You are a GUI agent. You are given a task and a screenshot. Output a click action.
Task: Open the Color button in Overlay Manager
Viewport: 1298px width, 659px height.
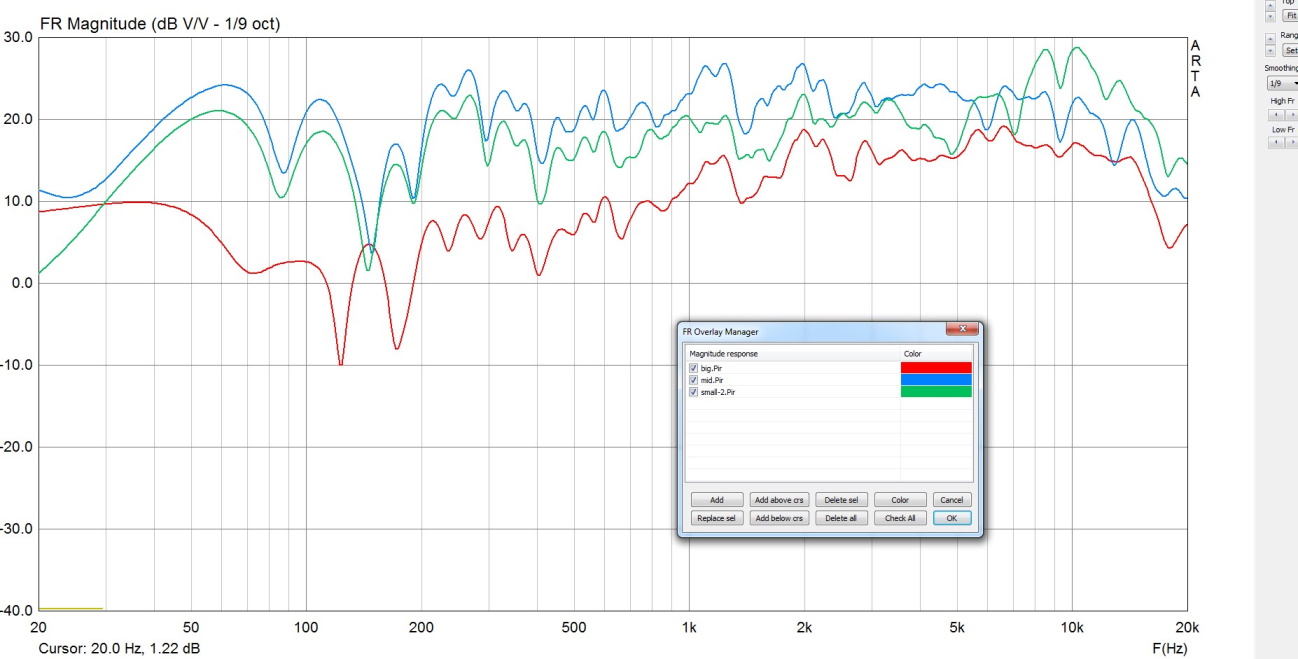(x=900, y=500)
